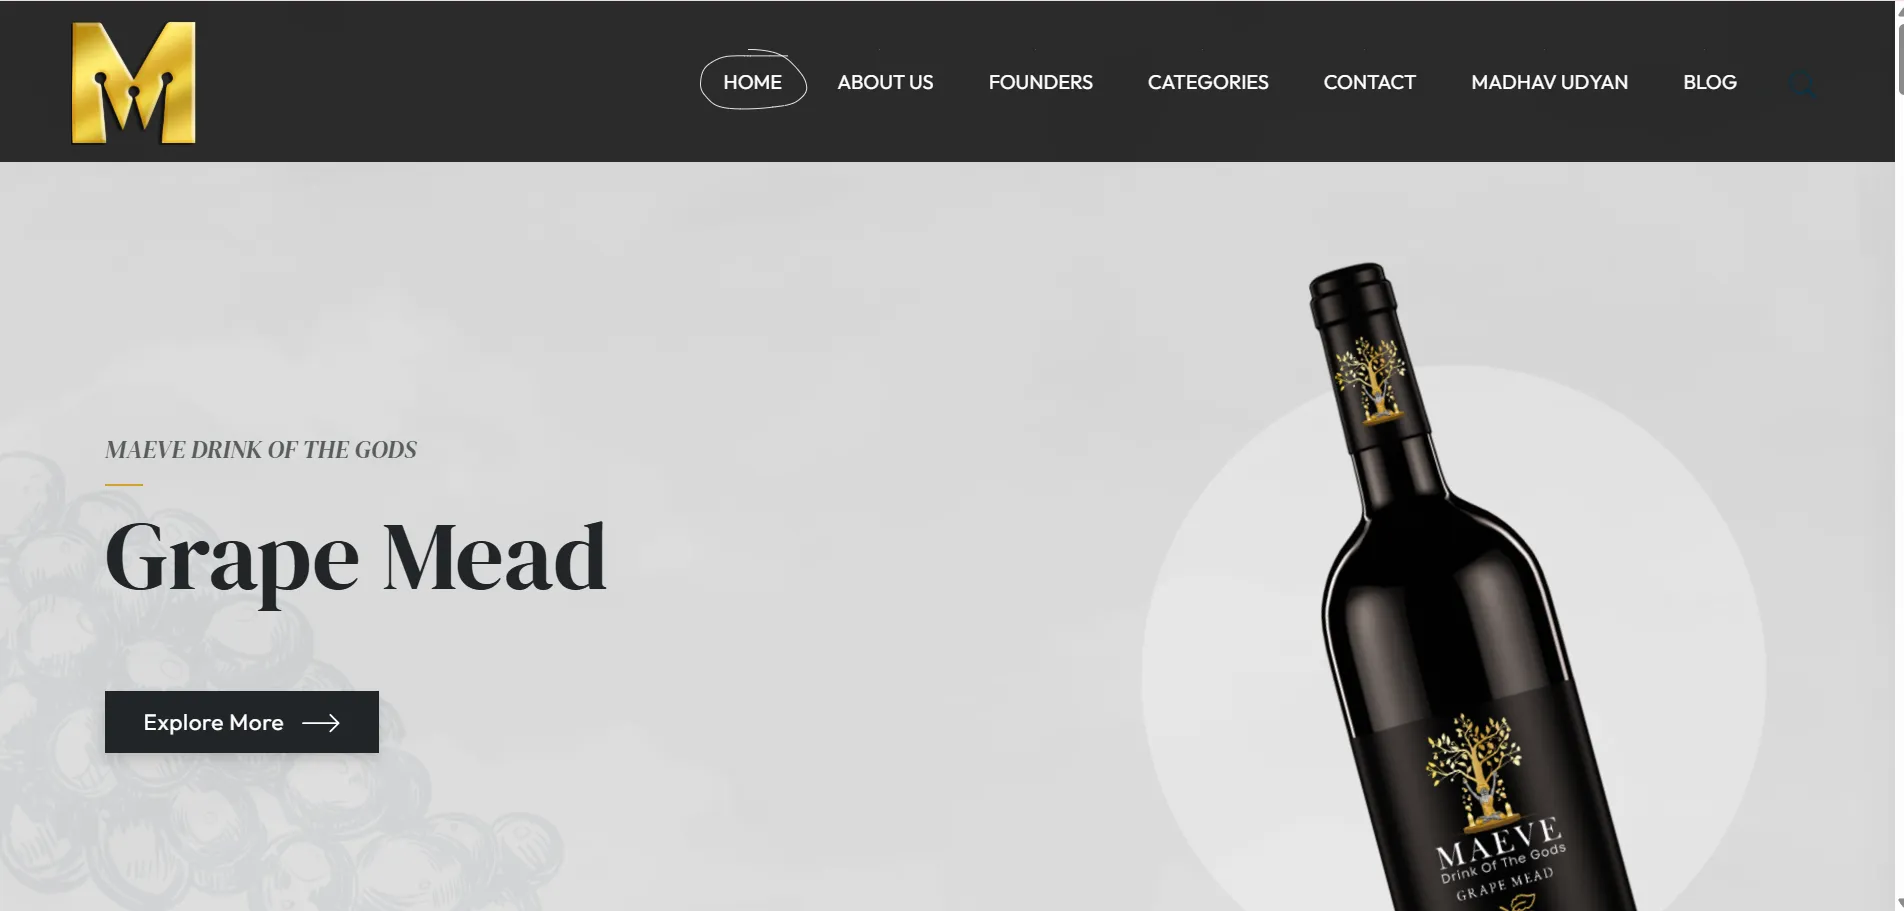Click the scrollbar down arrow

pyautogui.click(x=1899, y=903)
